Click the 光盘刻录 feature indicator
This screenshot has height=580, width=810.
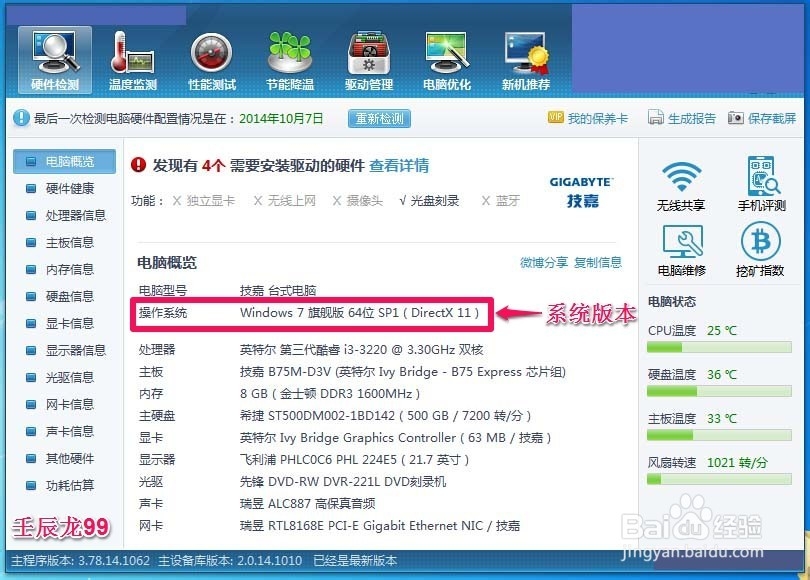(x=429, y=200)
